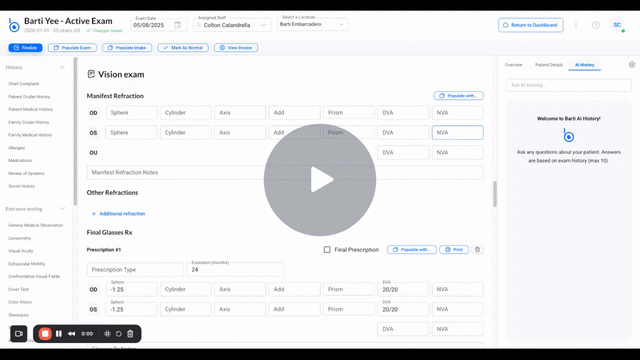Open Chief Complaint in sidebar
Image resolution: width=640 pixels, height=360 pixels.
pyautogui.click(x=24, y=84)
